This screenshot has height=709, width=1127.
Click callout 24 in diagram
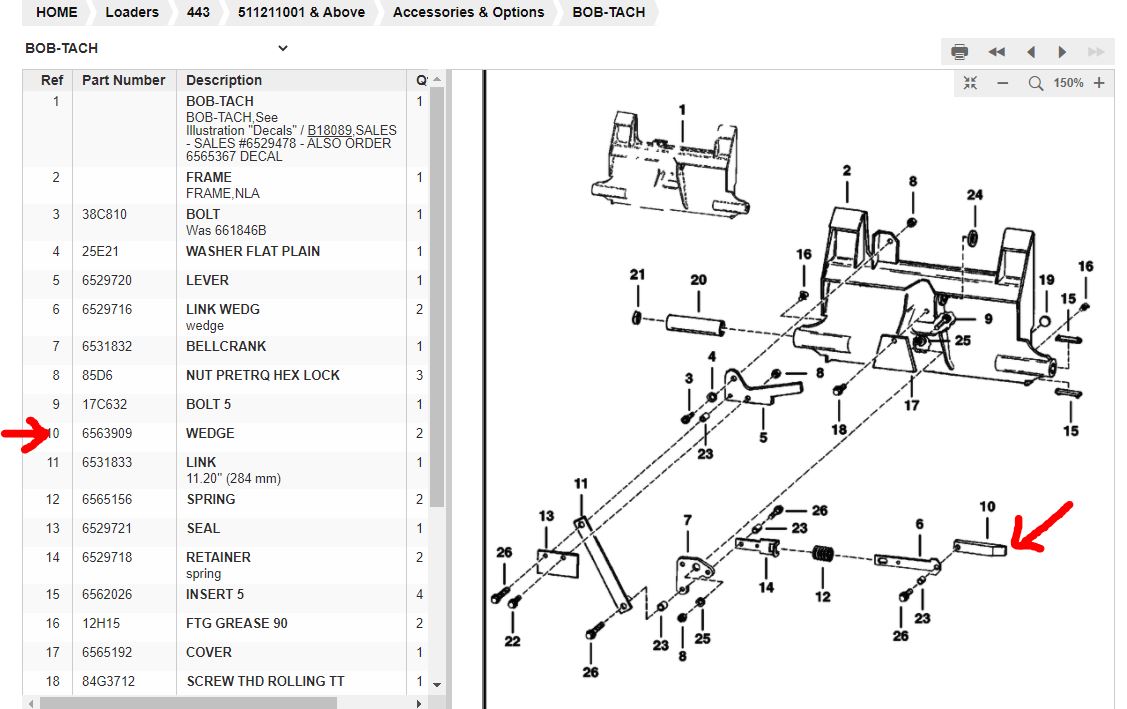click(975, 195)
